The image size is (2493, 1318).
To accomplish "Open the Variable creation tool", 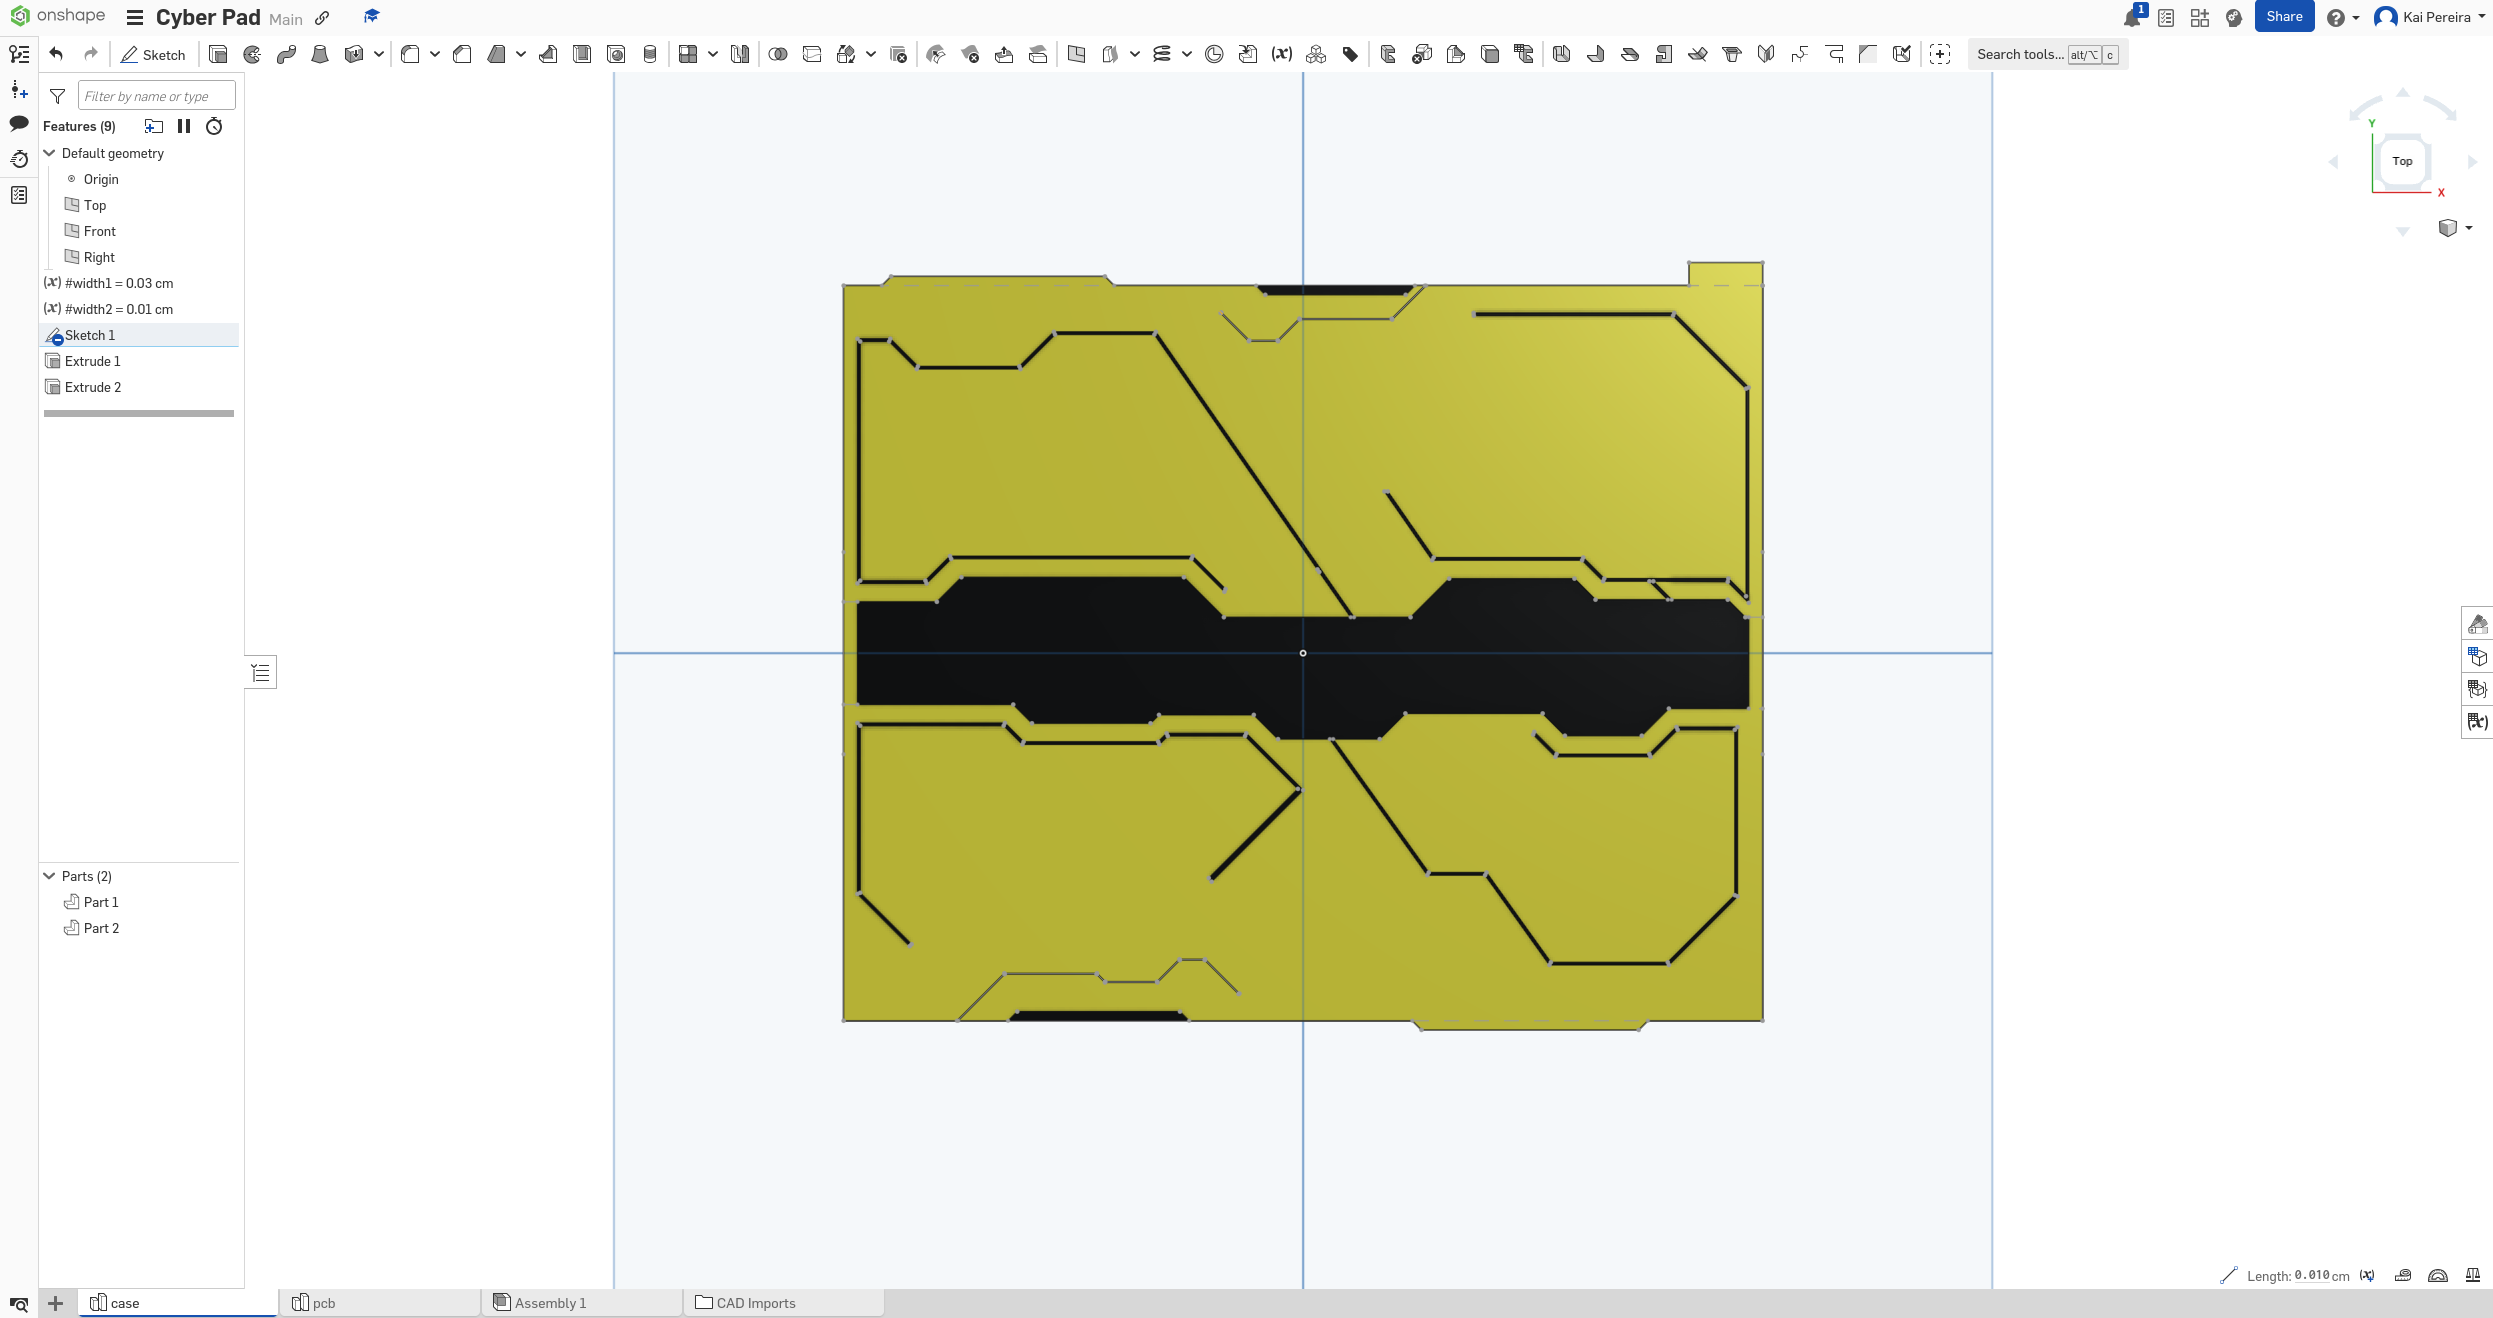I will tap(1281, 53).
